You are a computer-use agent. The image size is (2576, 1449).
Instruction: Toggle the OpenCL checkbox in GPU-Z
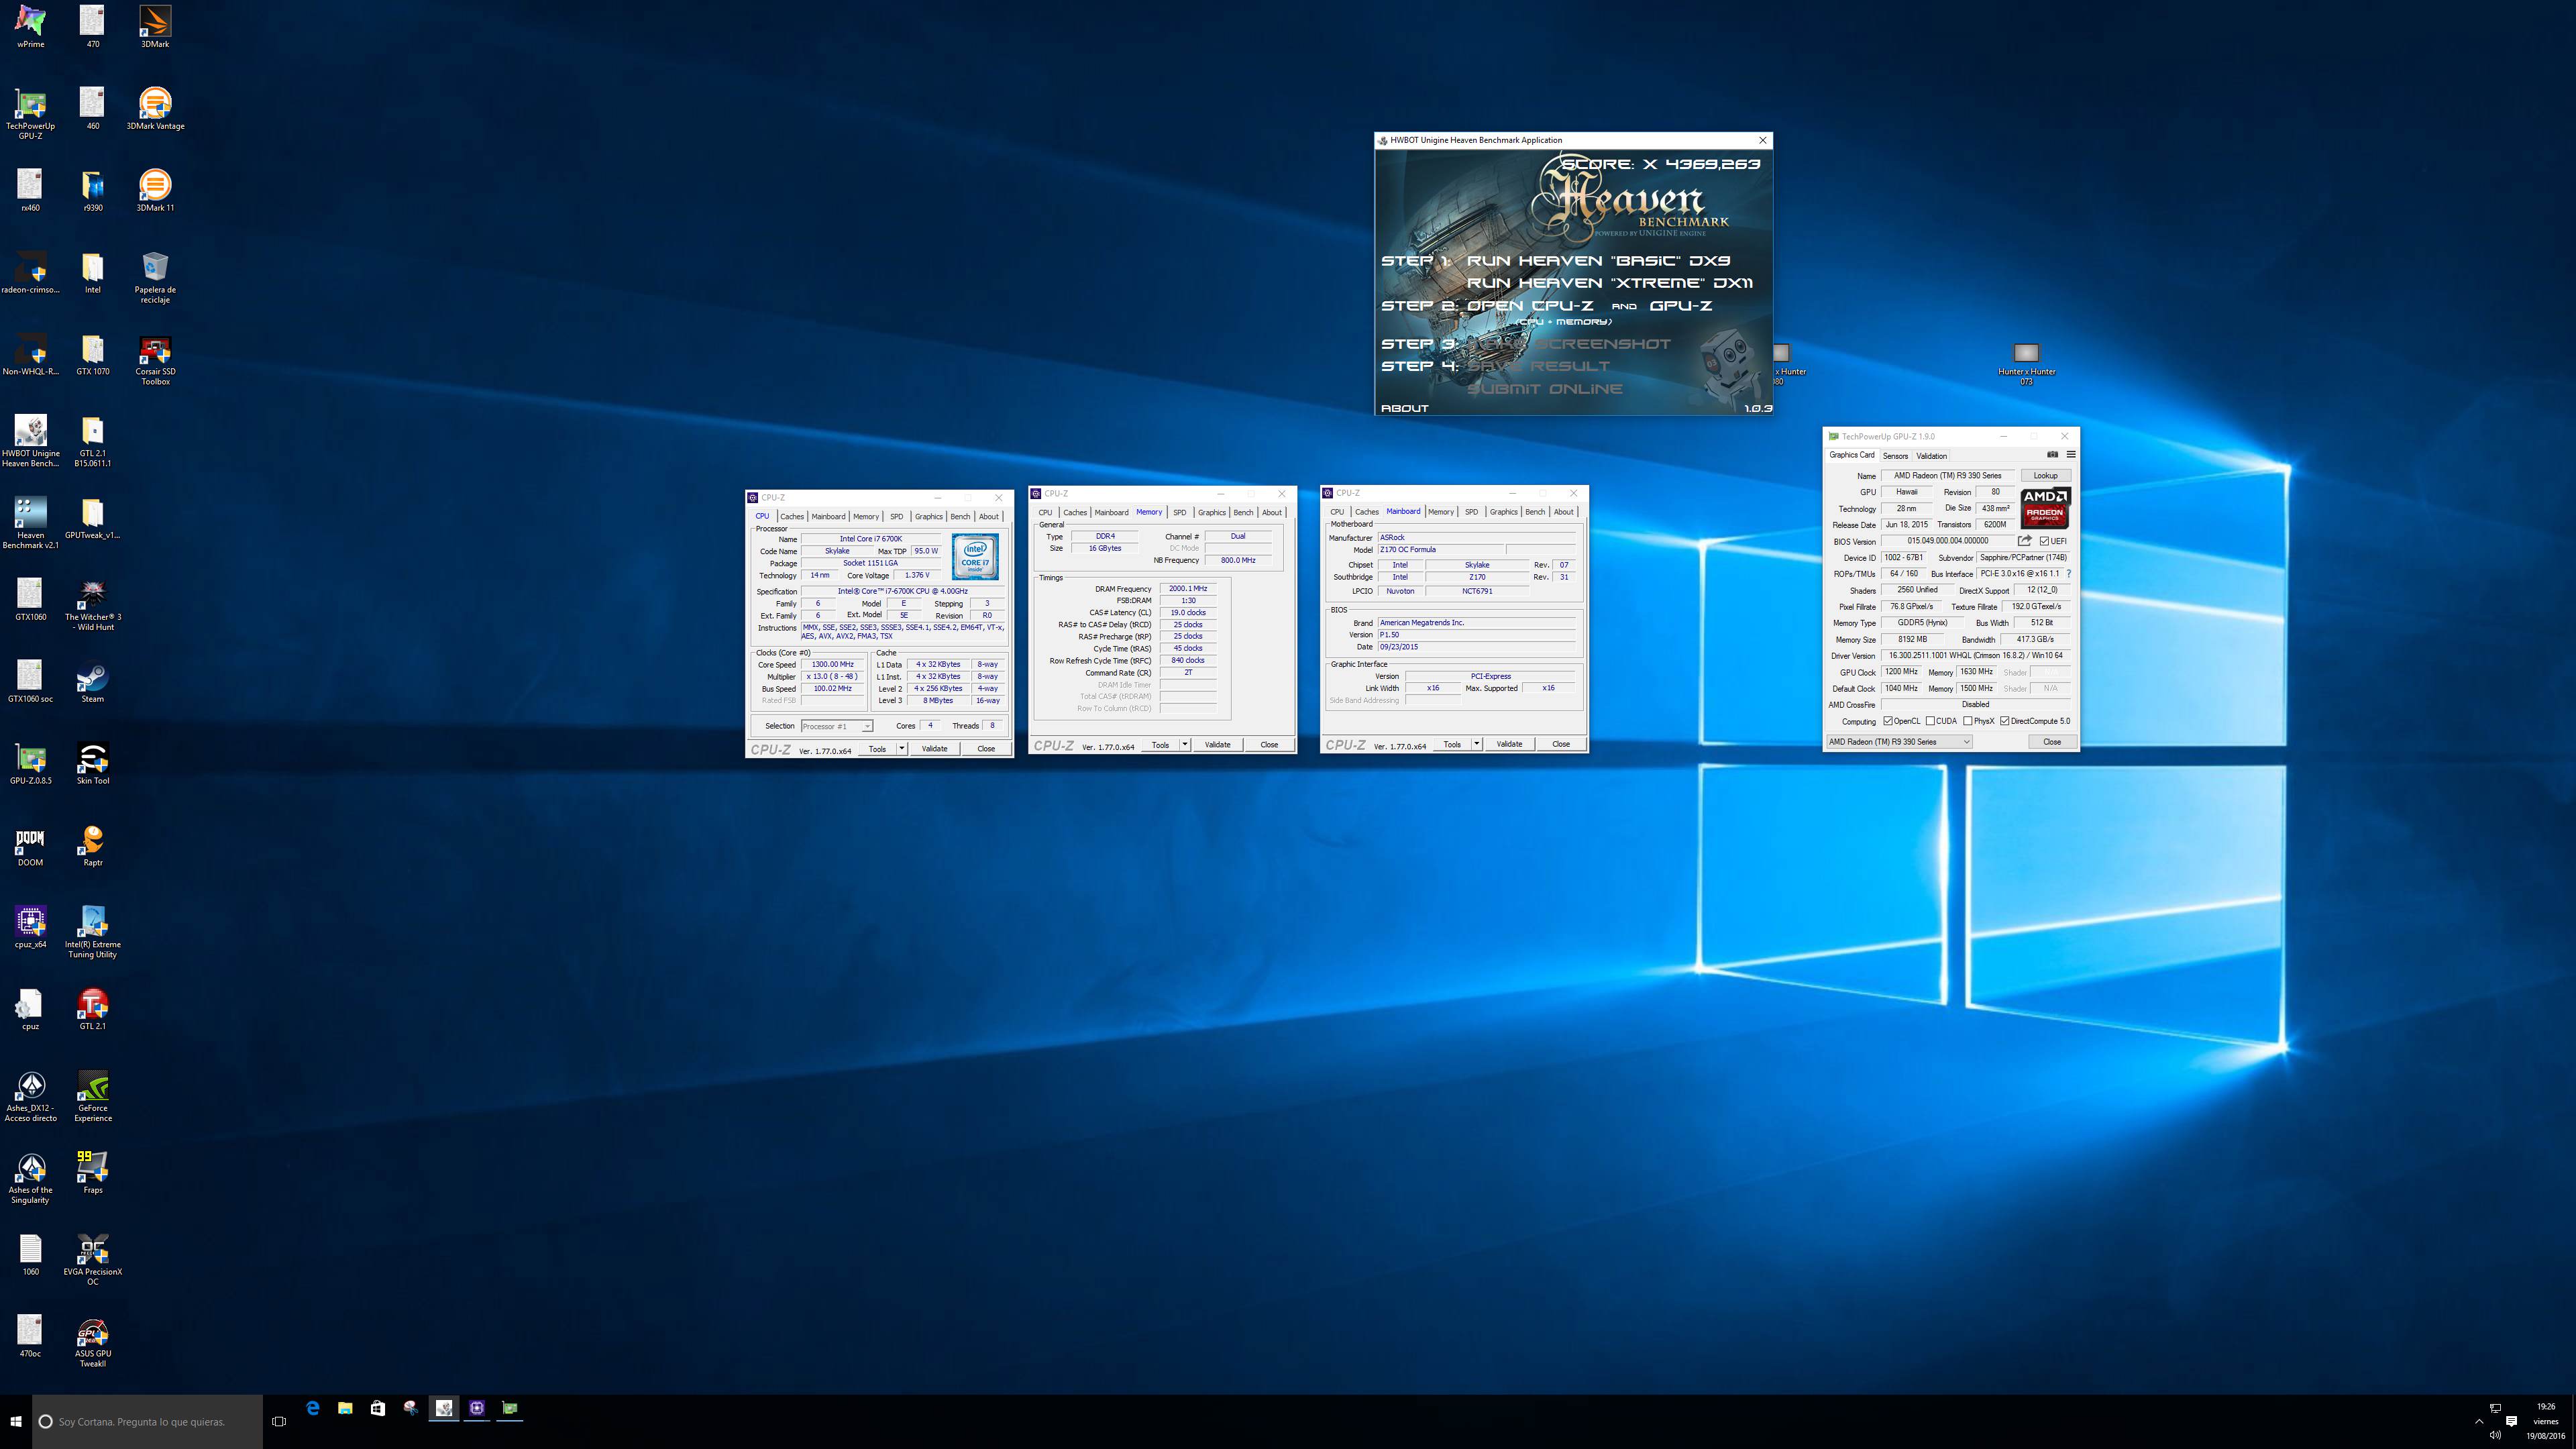pos(1888,721)
